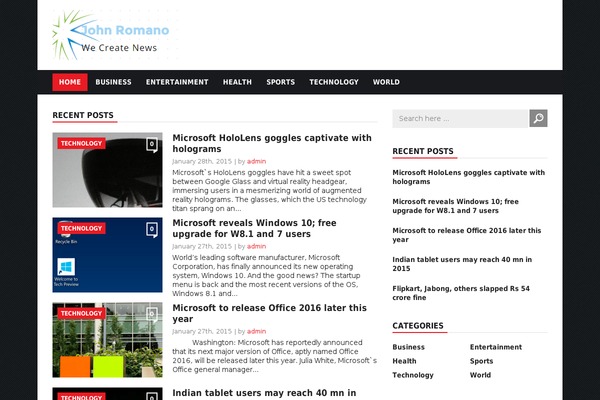Click the search magnifier icon button
The height and width of the screenshot is (400, 600).
538,118
